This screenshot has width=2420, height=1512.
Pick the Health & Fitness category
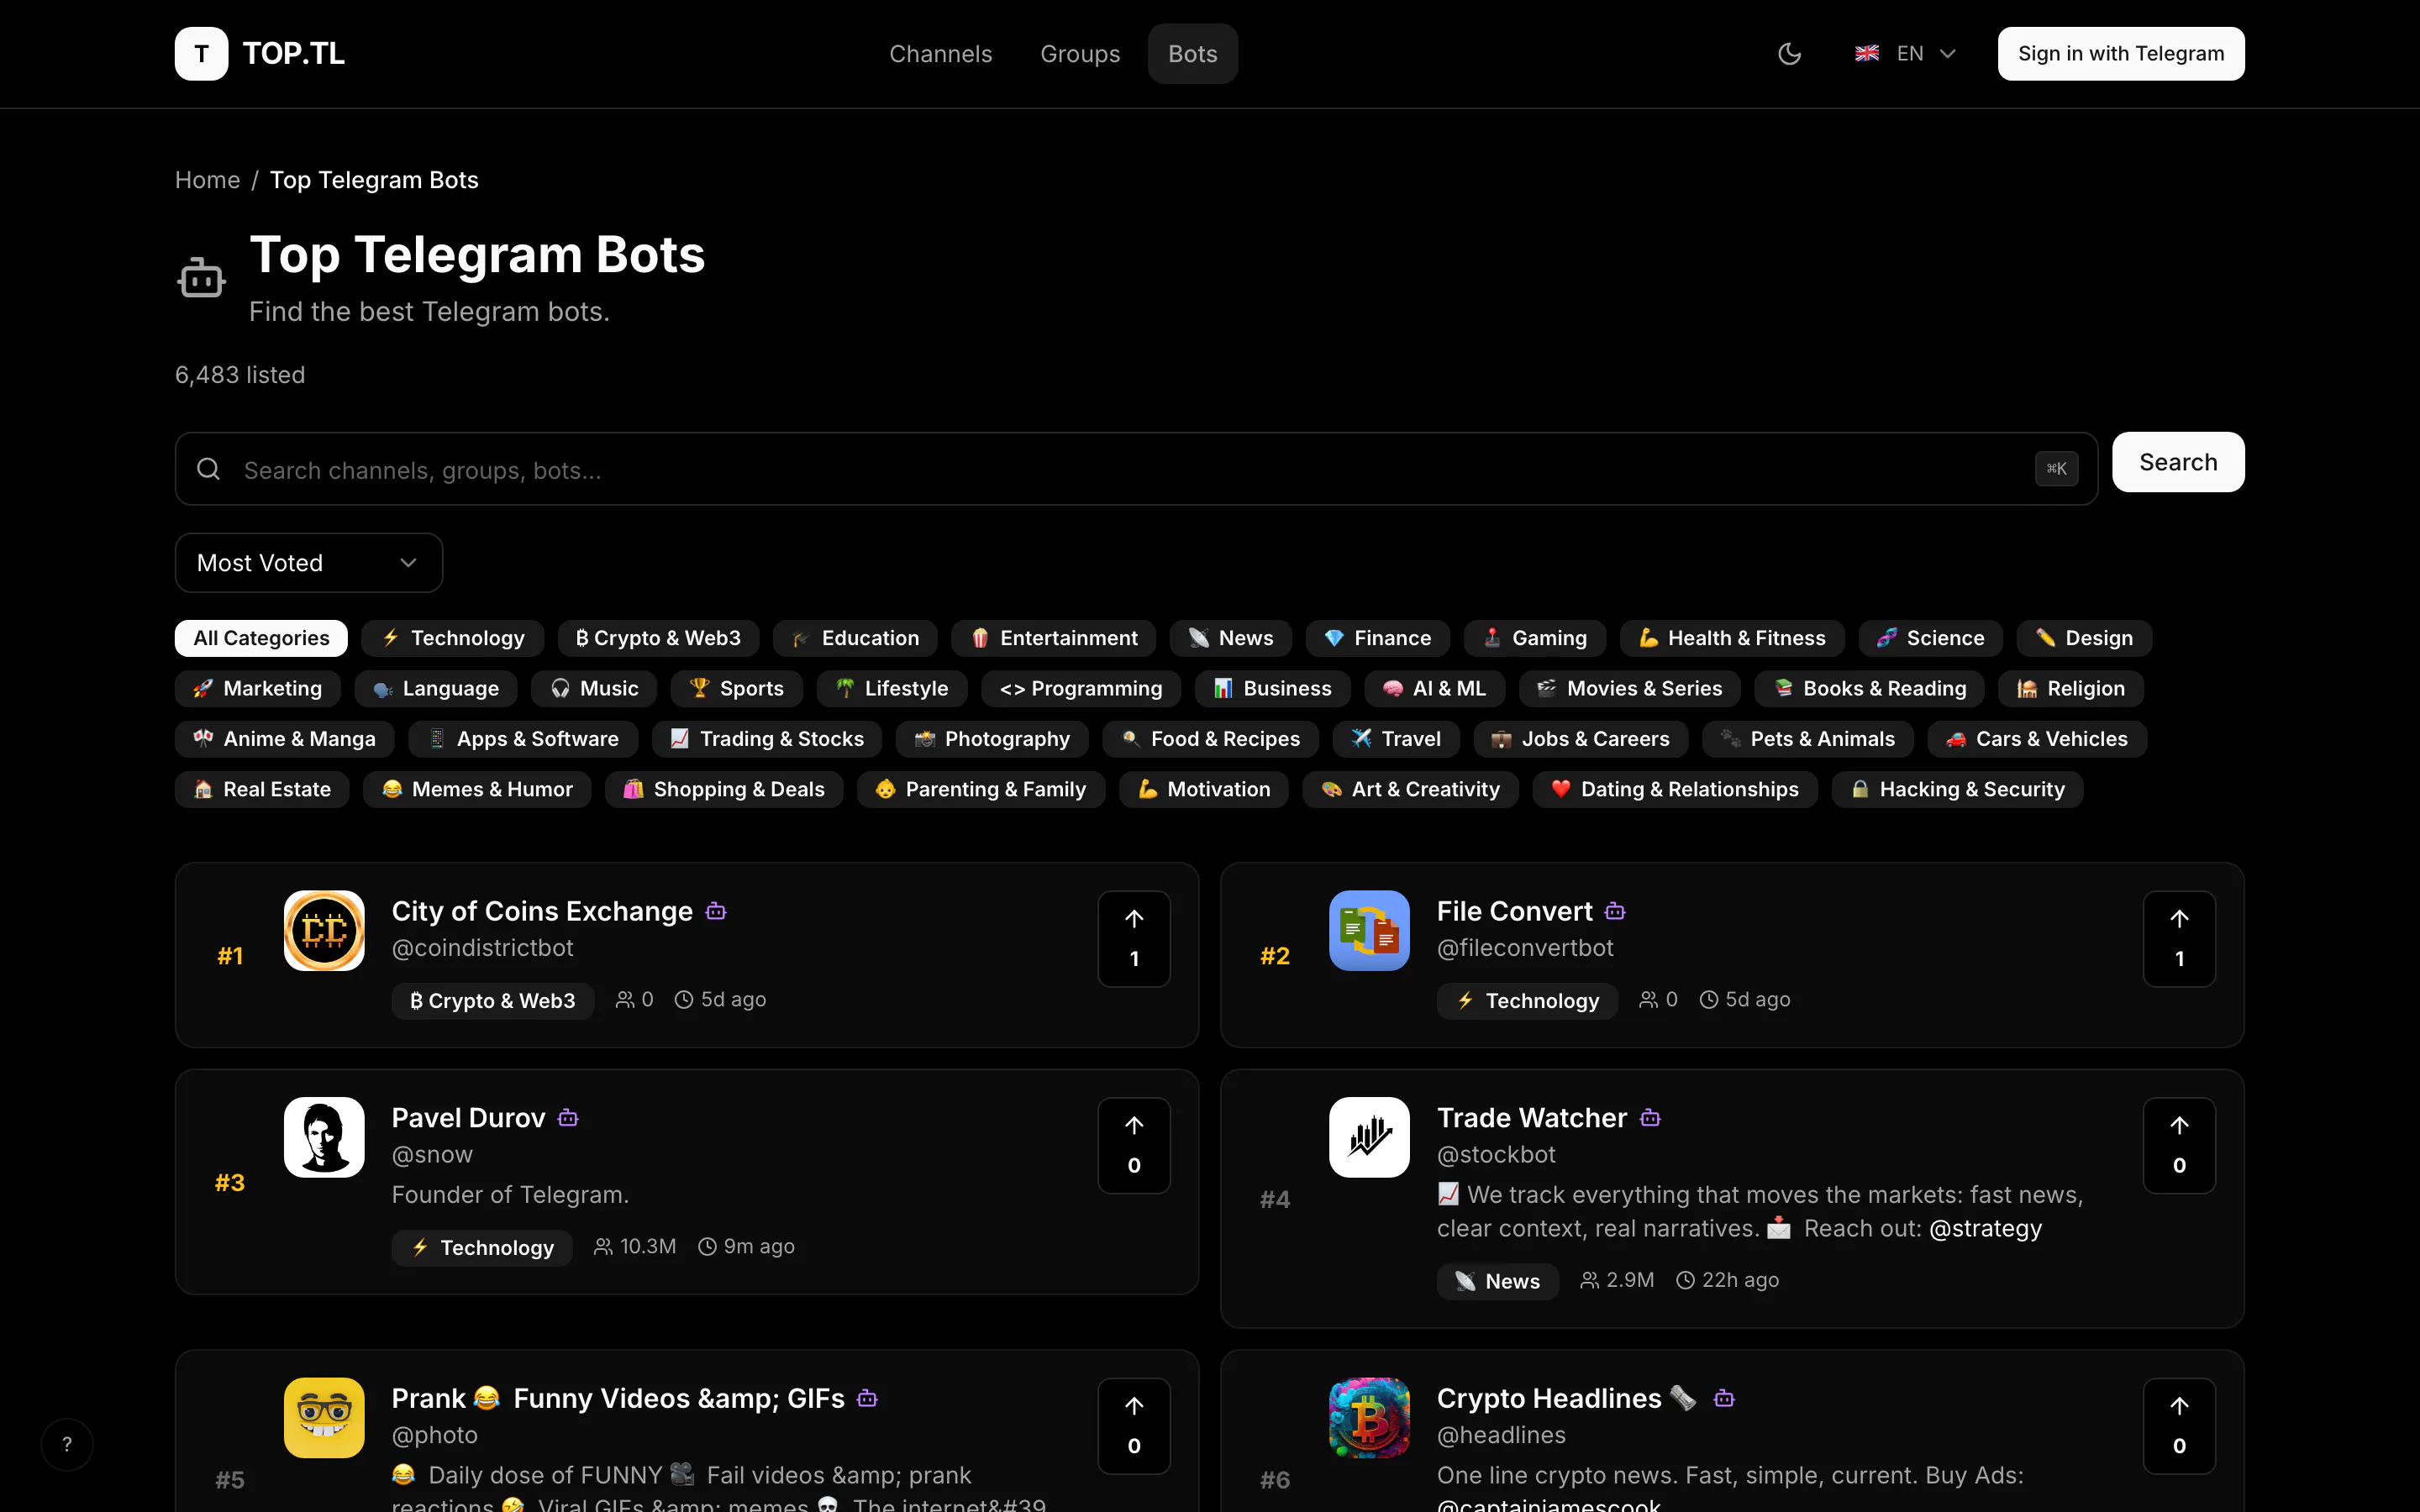point(1732,638)
